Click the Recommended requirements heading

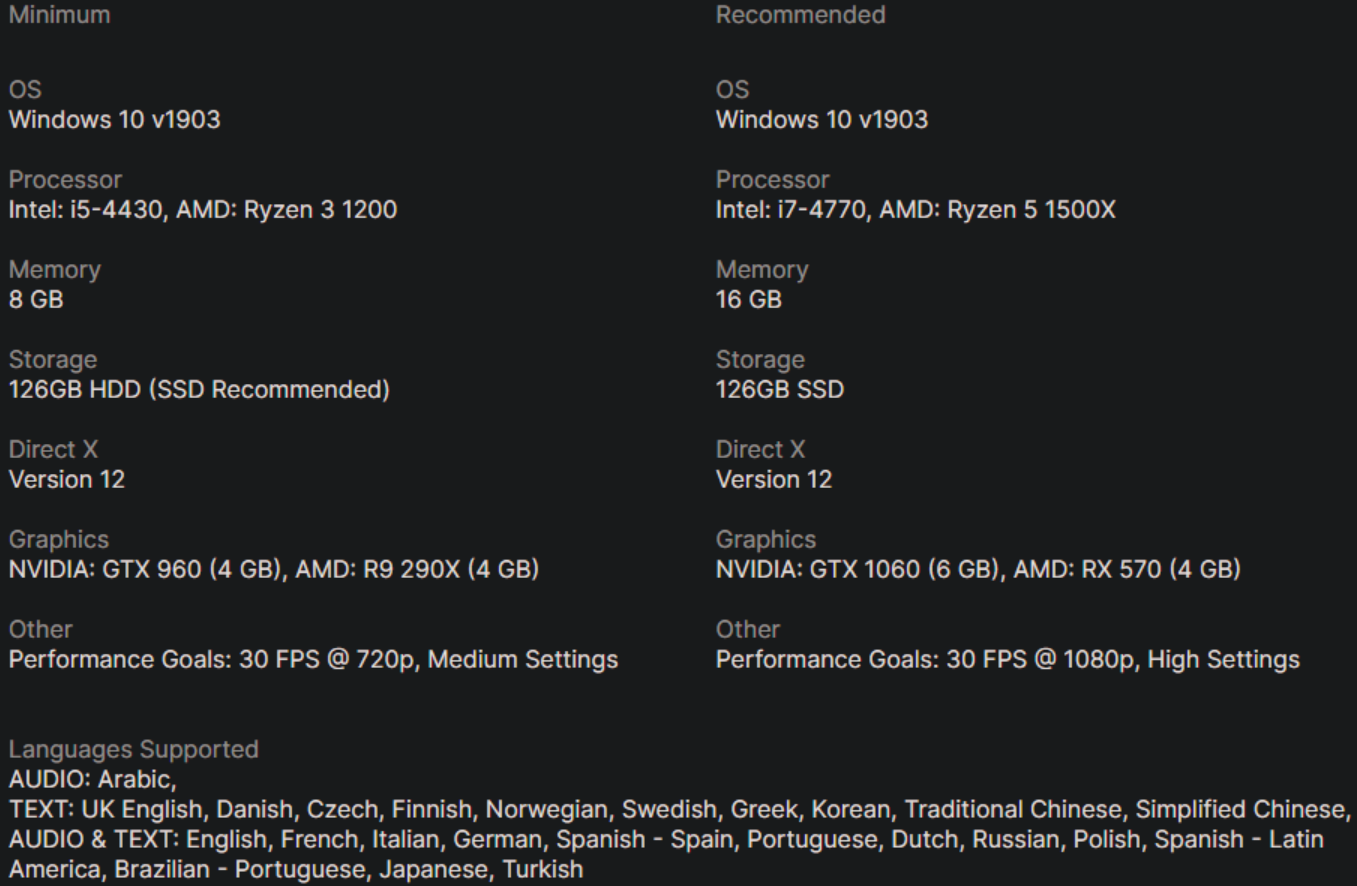click(x=800, y=15)
